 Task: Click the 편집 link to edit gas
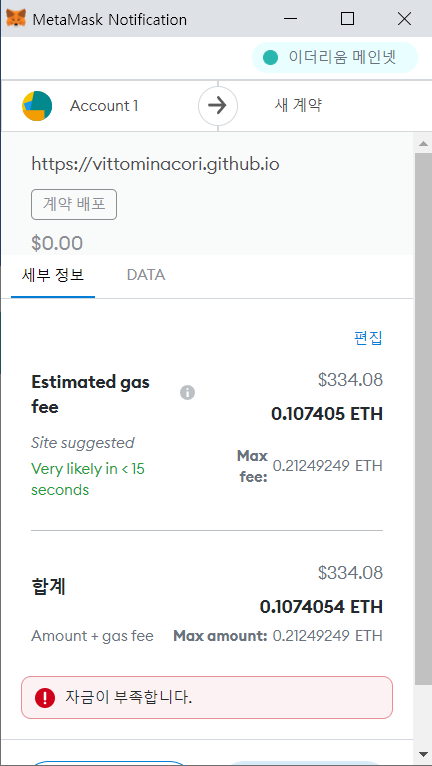[x=368, y=338]
